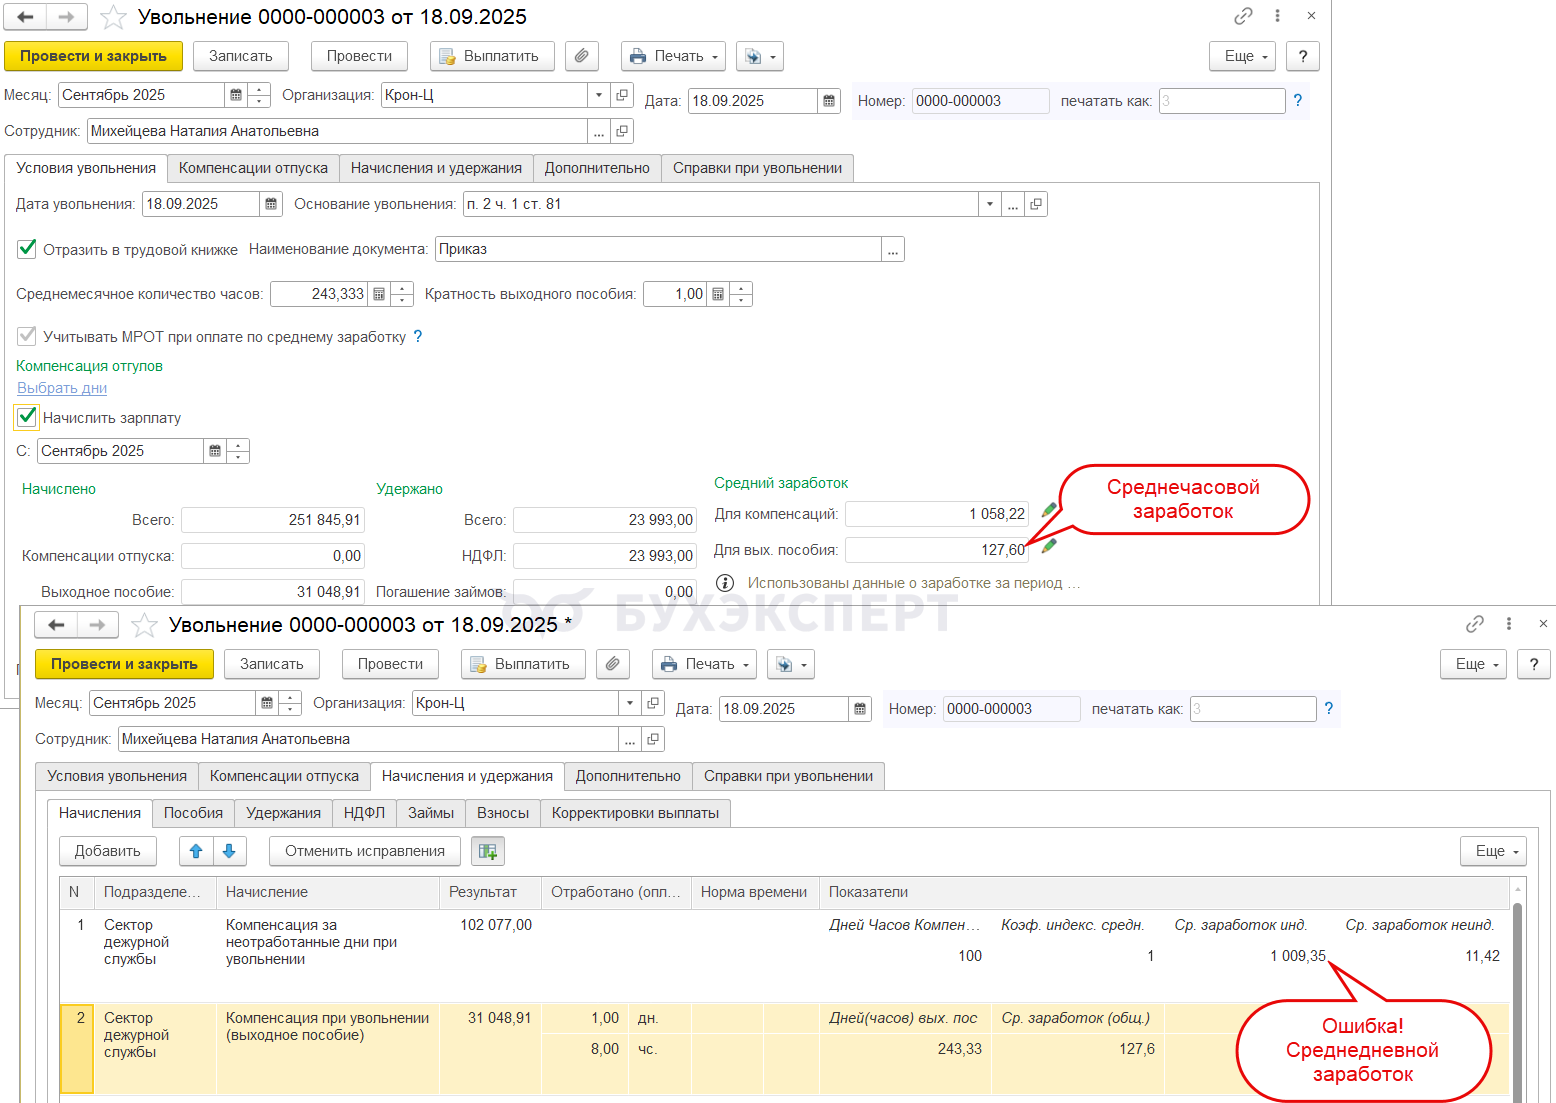Move row up with the blue up arrow
Screen dimensions: 1556x1103
196,851
